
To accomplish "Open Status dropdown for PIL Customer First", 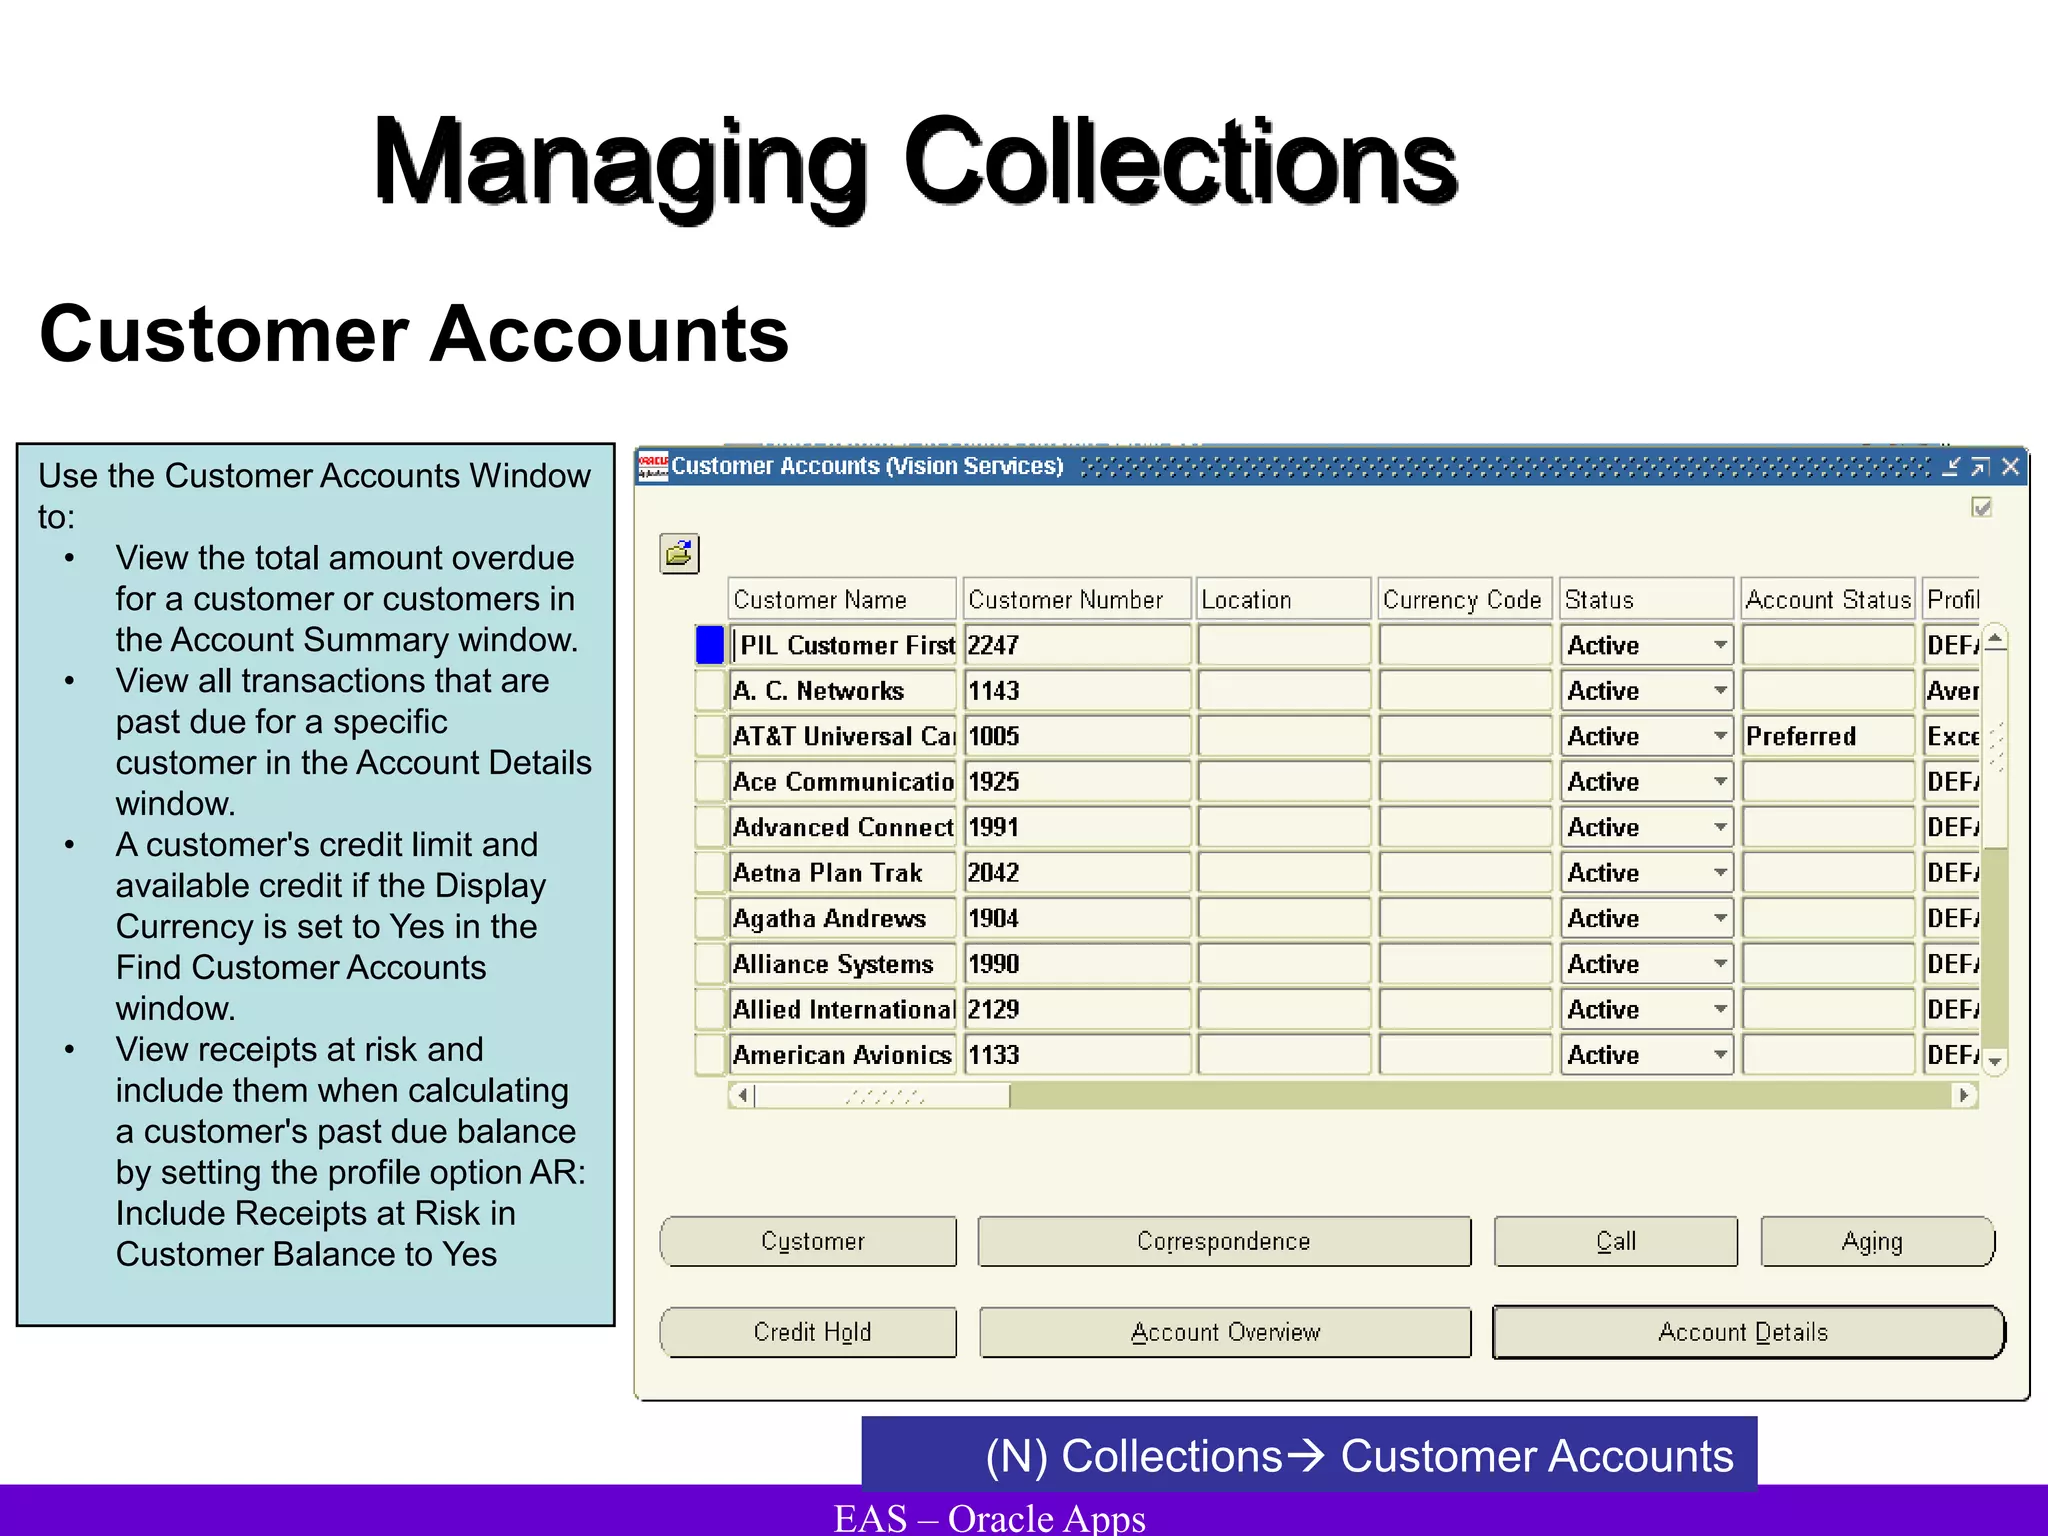I will pyautogui.click(x=1720, y=645).
